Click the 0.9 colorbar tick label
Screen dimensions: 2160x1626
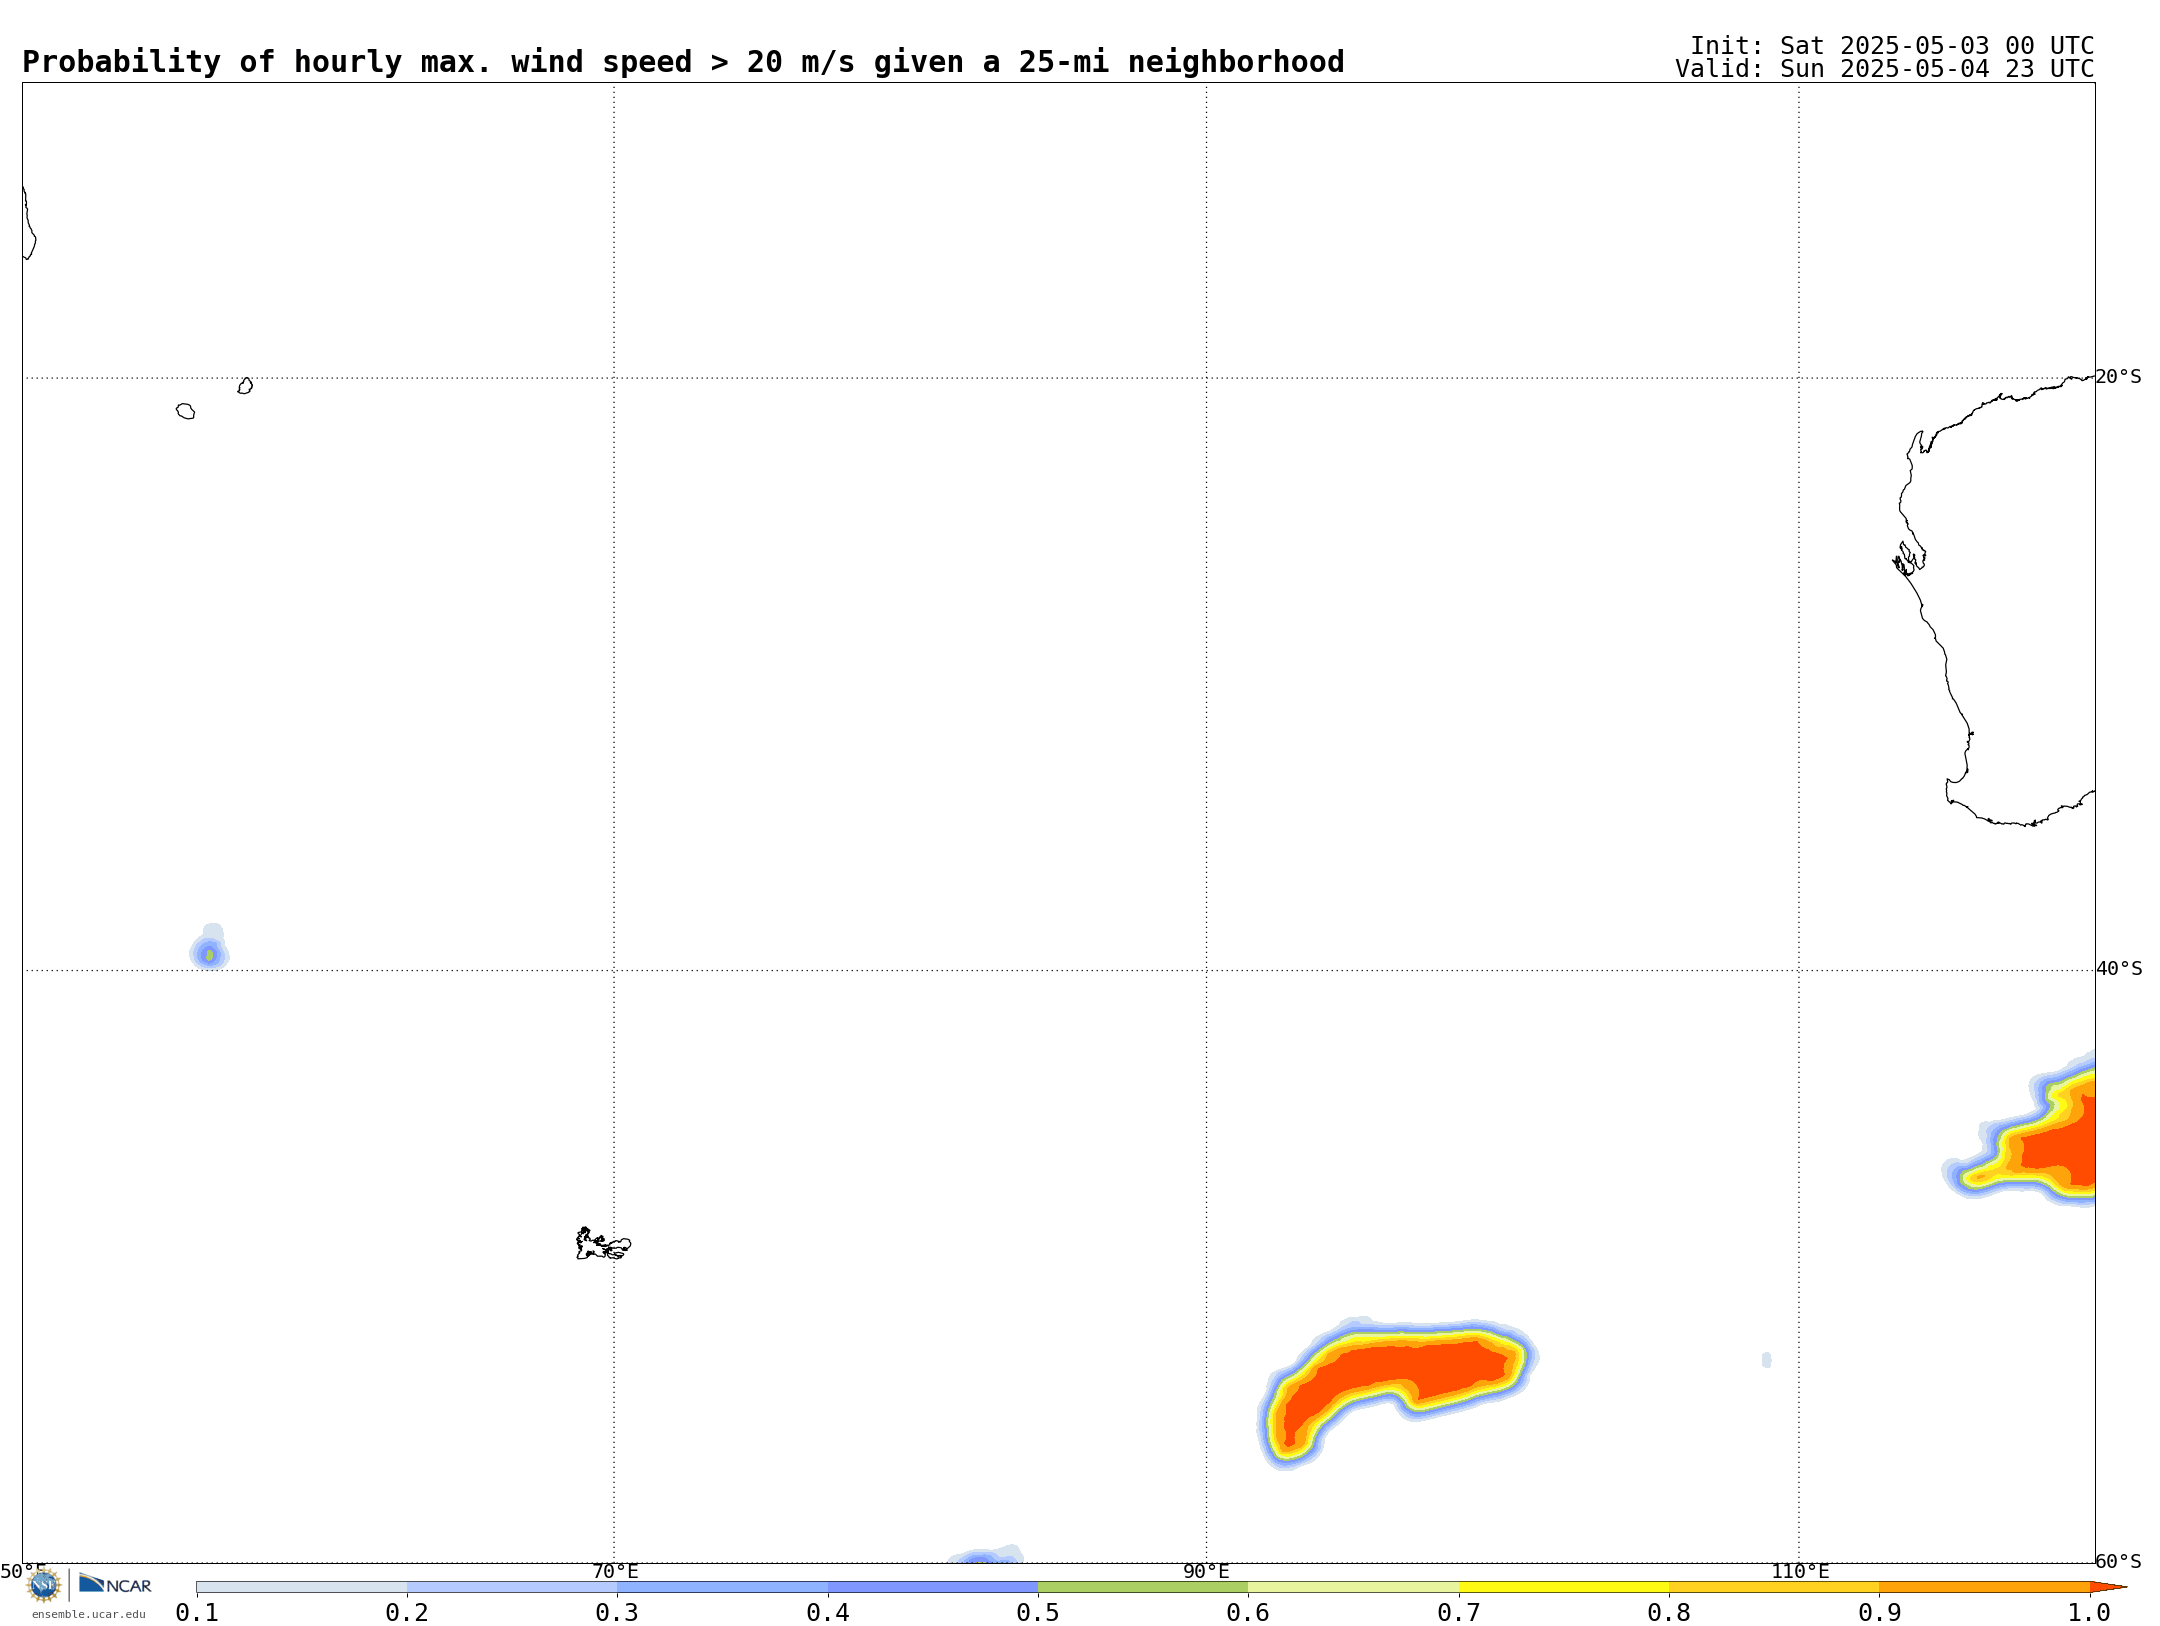point(1880,1613)
